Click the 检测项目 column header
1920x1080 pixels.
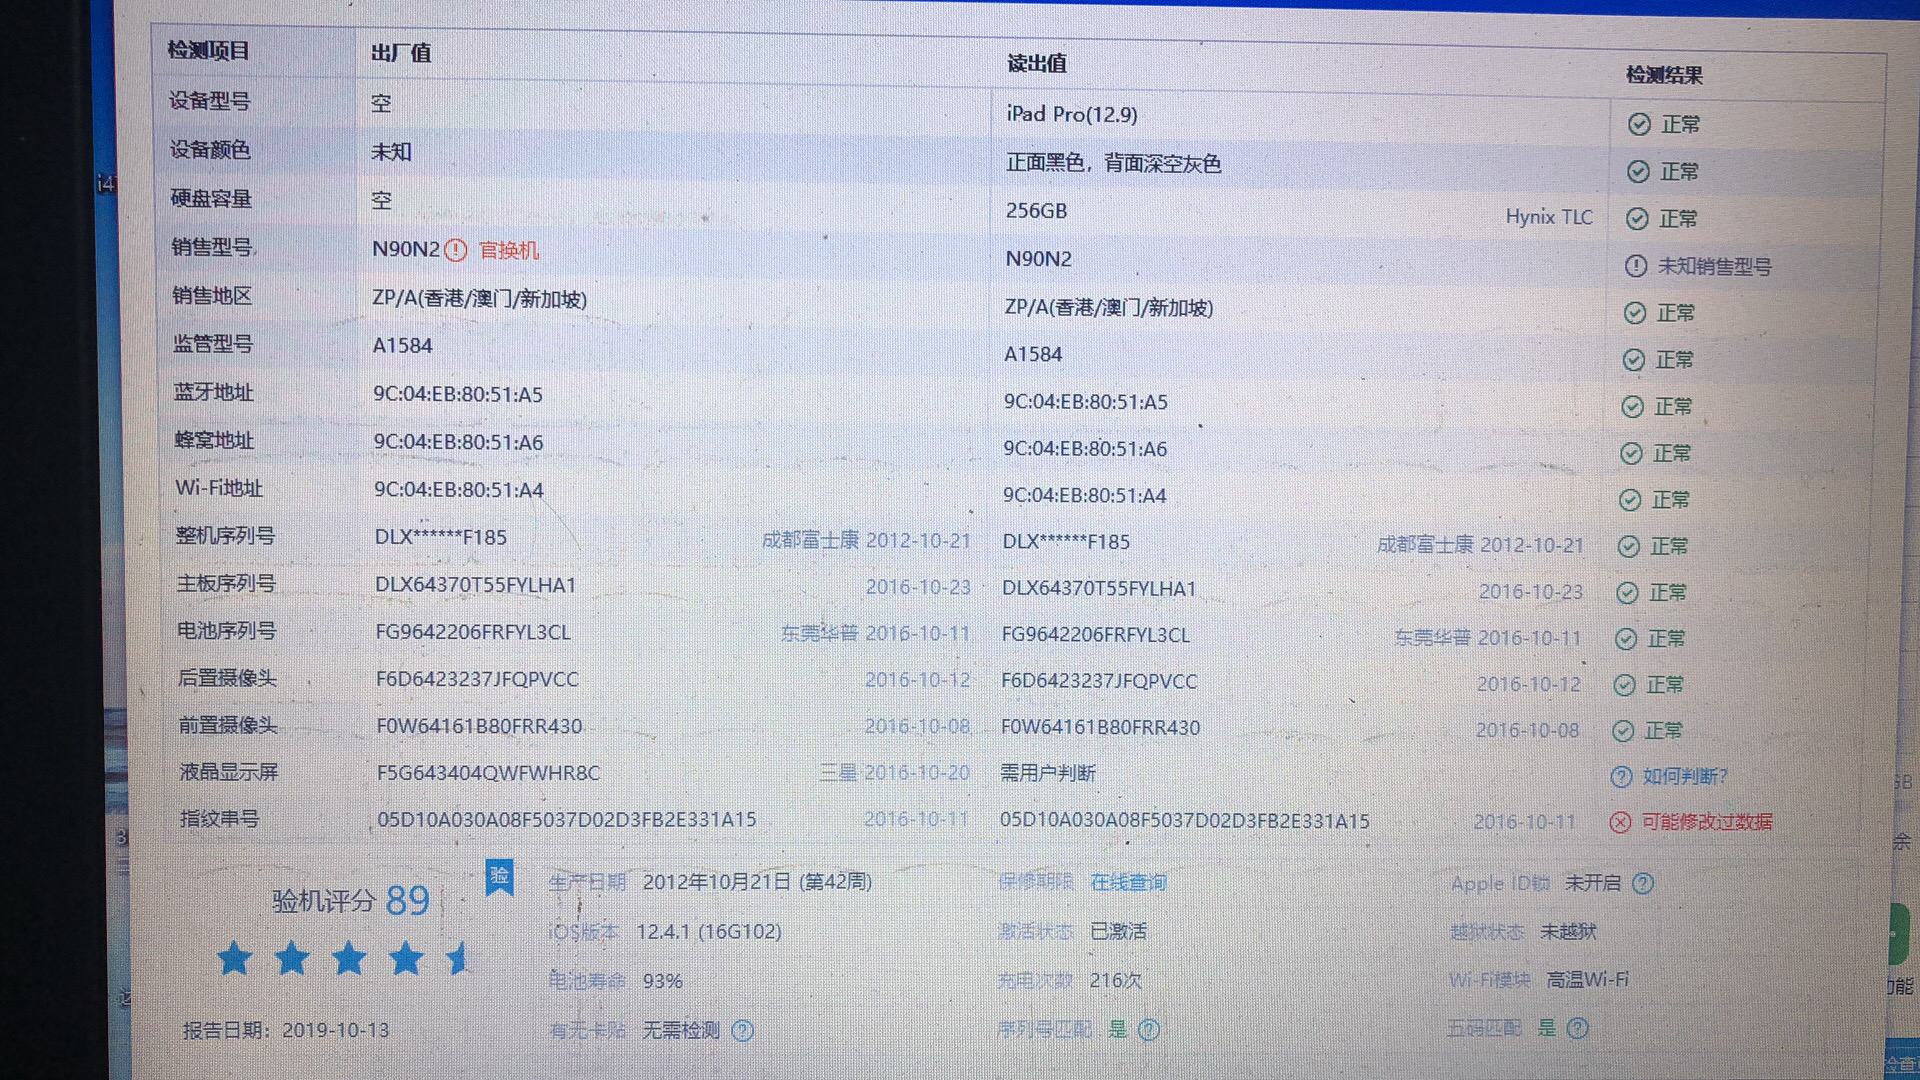coord(208,50)
